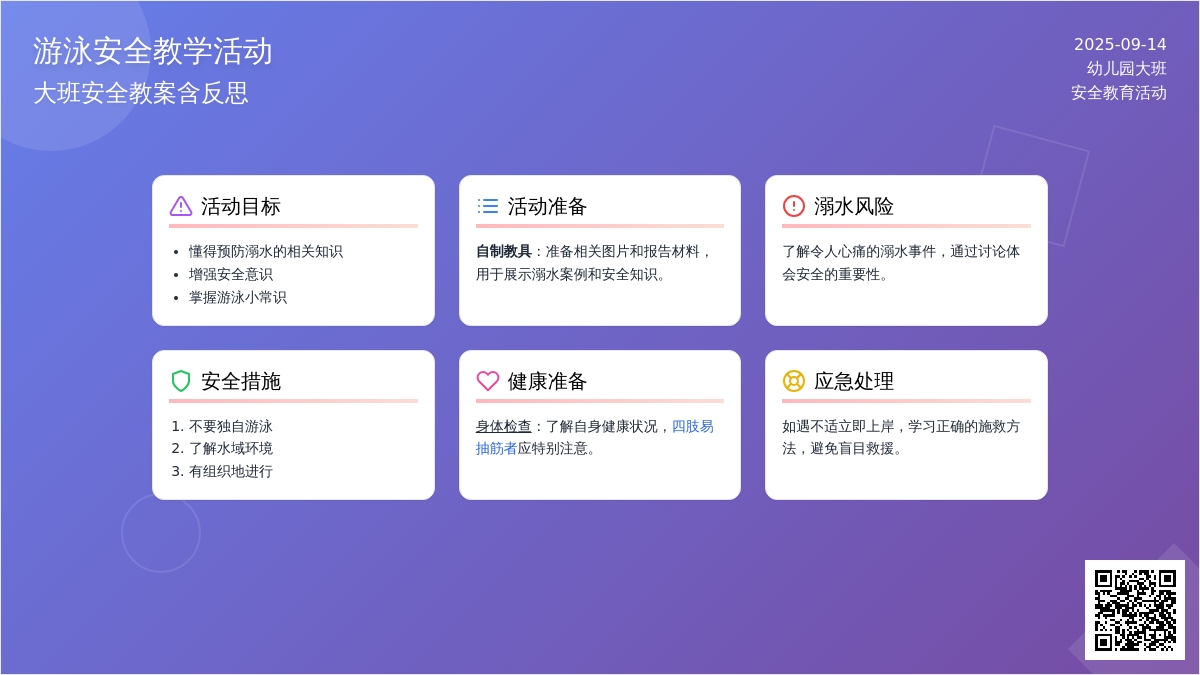Select bullet item 增强安全意识

click(x=230, y=274)
